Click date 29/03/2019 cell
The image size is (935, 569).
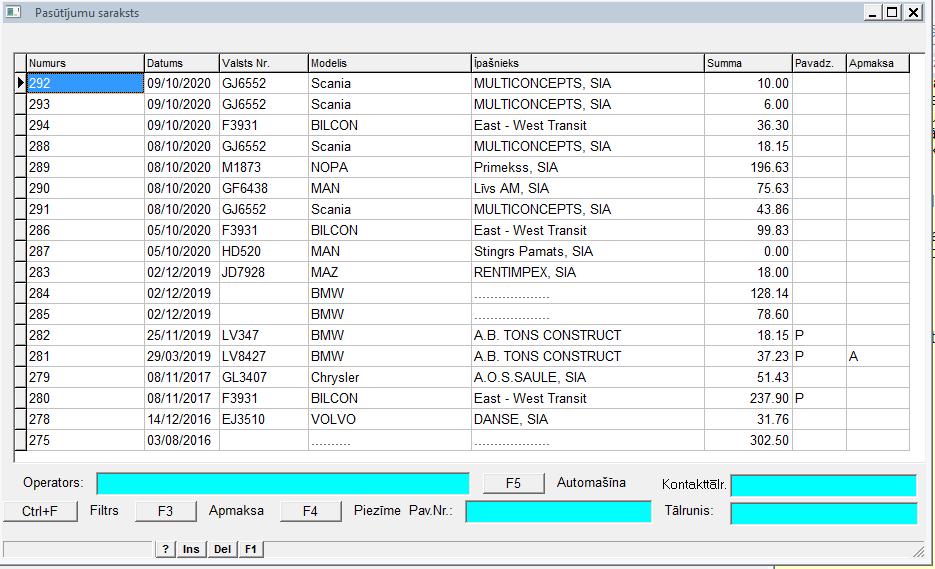(182, 356)
